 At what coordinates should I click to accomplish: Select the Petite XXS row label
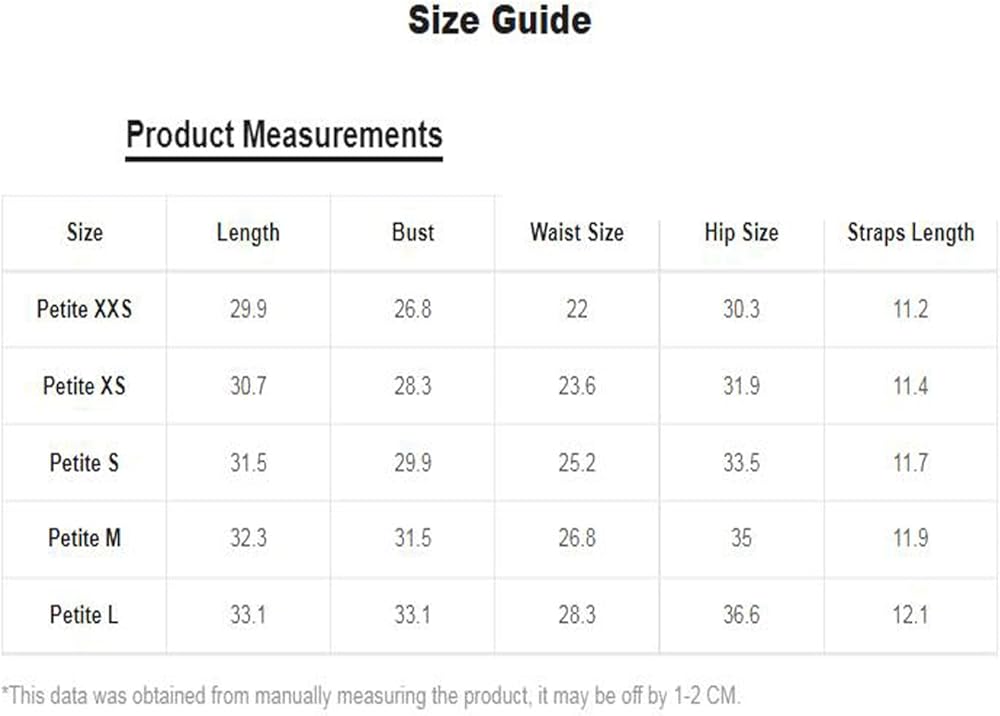coord(84,309)
